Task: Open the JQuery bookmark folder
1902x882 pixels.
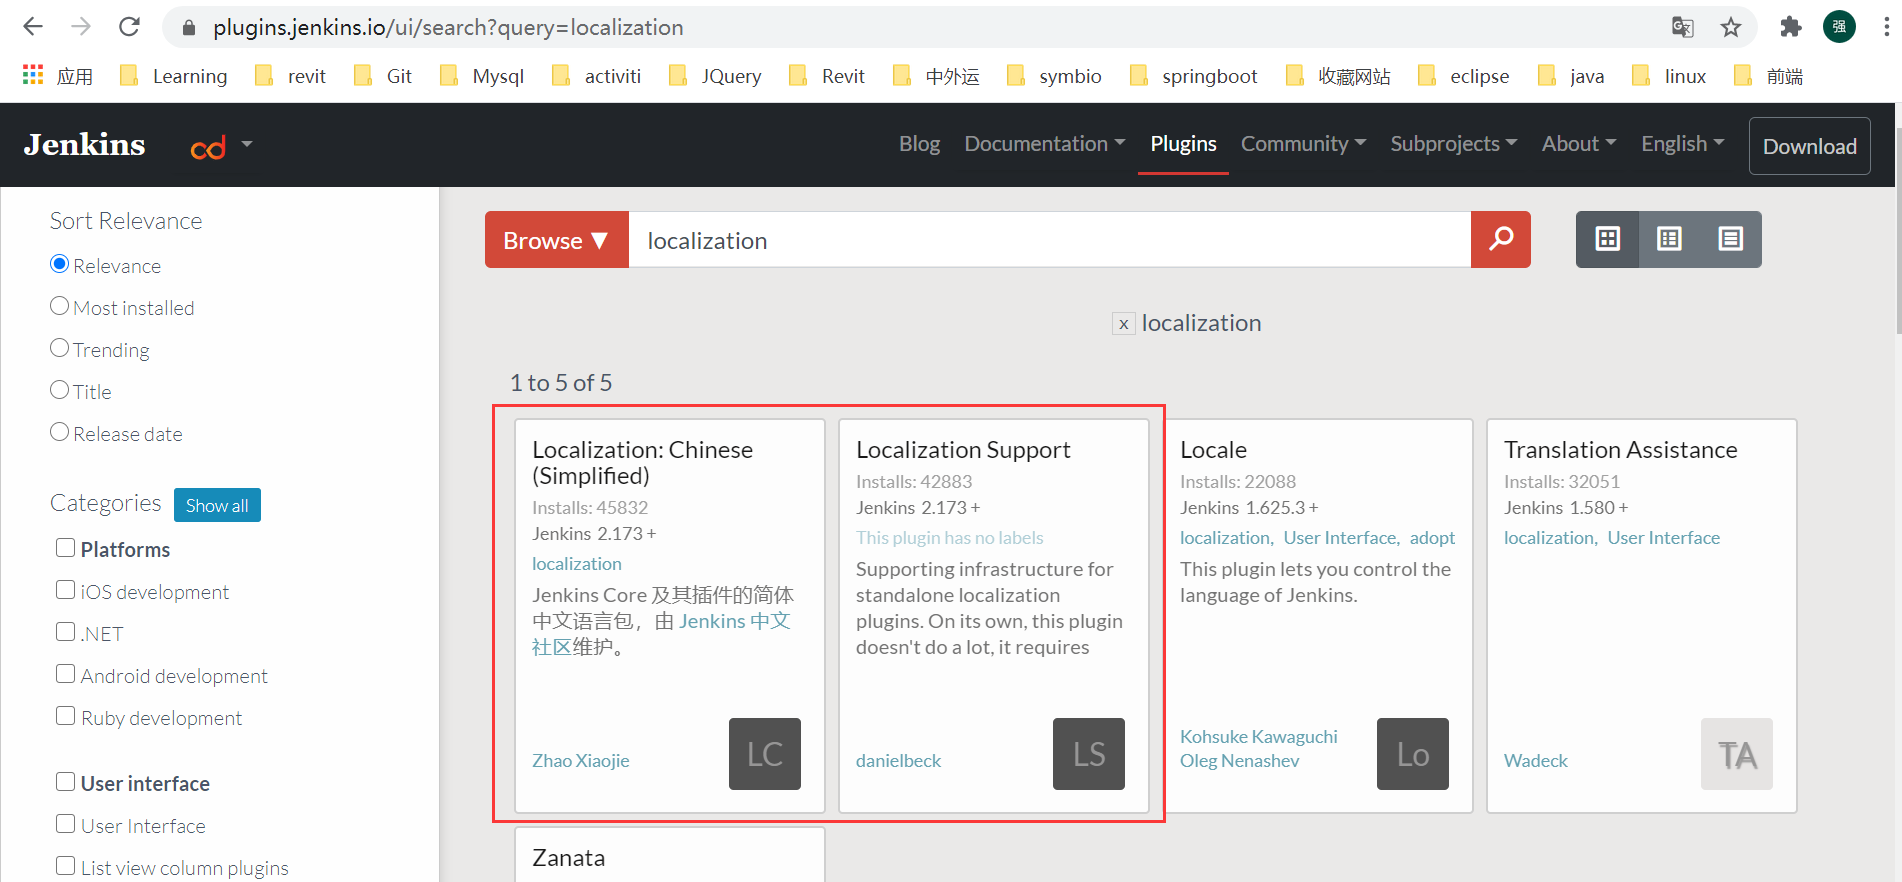Action: (x=715, y=76)
